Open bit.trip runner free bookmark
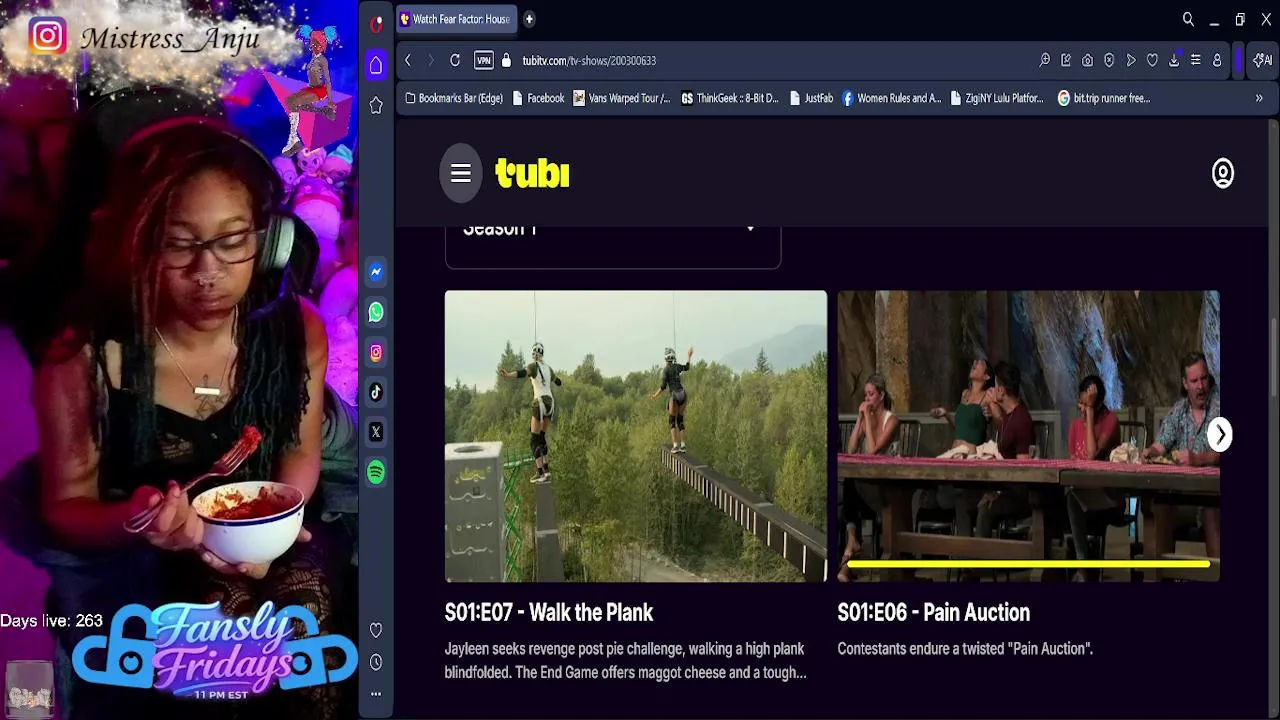Image resolution: width=1280 pixels, height=720 pixels. click(1104, 98)
